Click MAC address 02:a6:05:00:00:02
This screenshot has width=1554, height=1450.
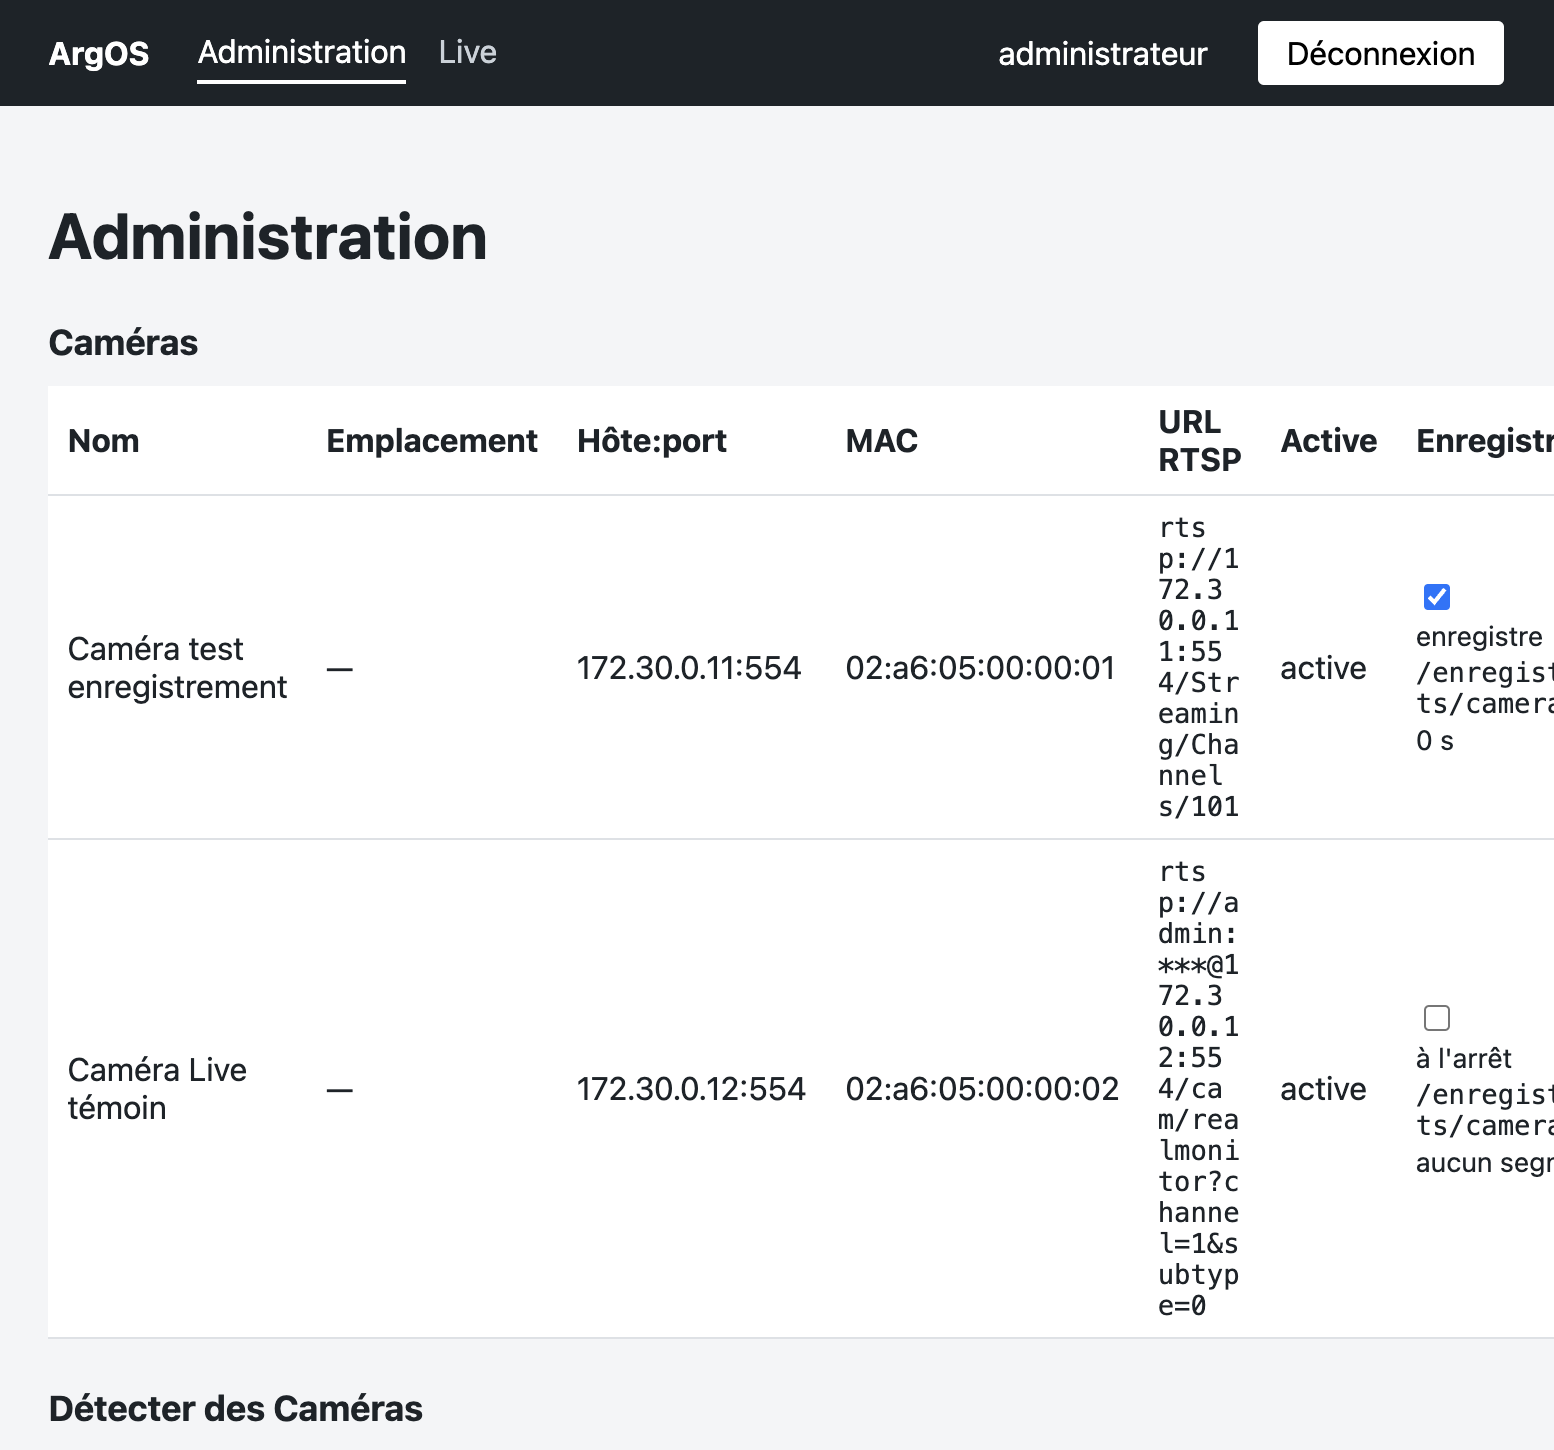point(982,1089)
